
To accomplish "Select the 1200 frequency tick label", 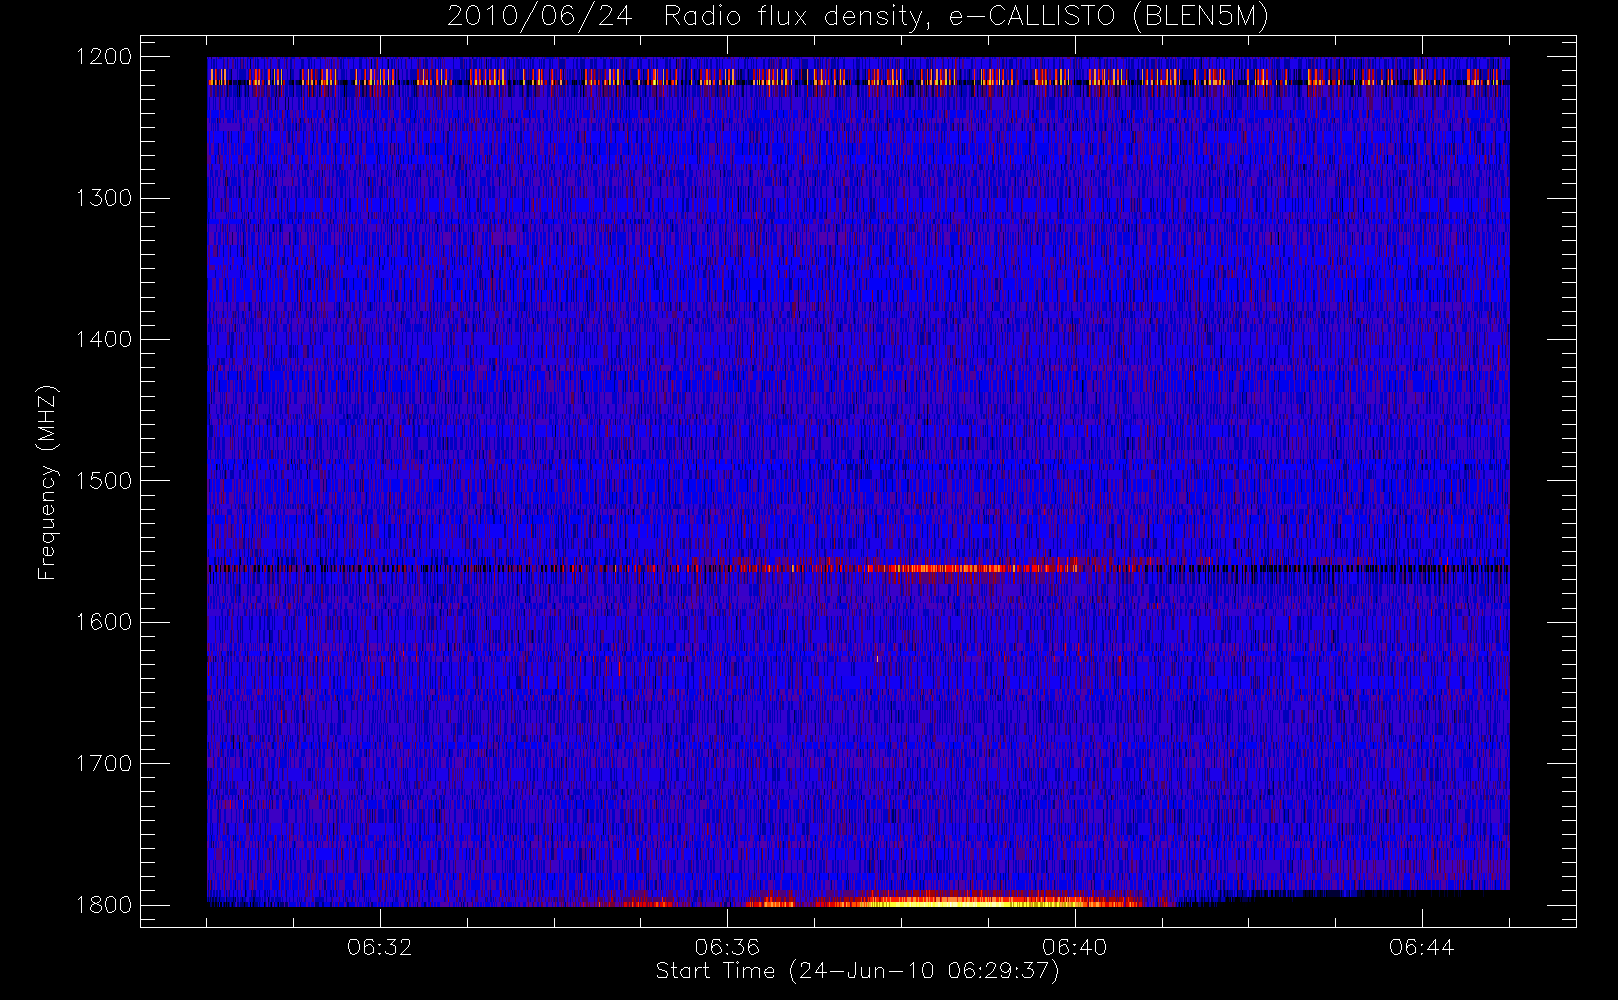I will [x=104, y=57].
